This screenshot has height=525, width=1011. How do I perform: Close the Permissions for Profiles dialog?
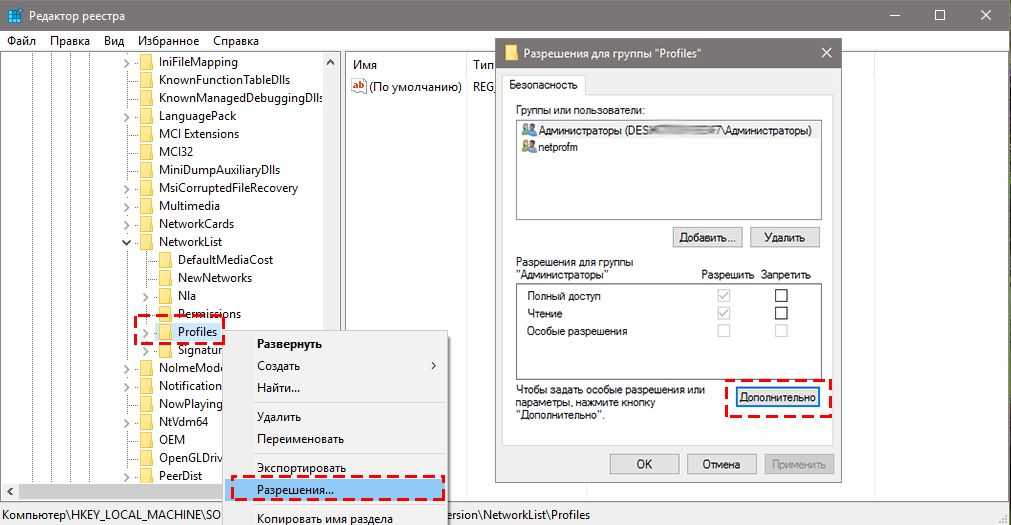tap(827, 53)
